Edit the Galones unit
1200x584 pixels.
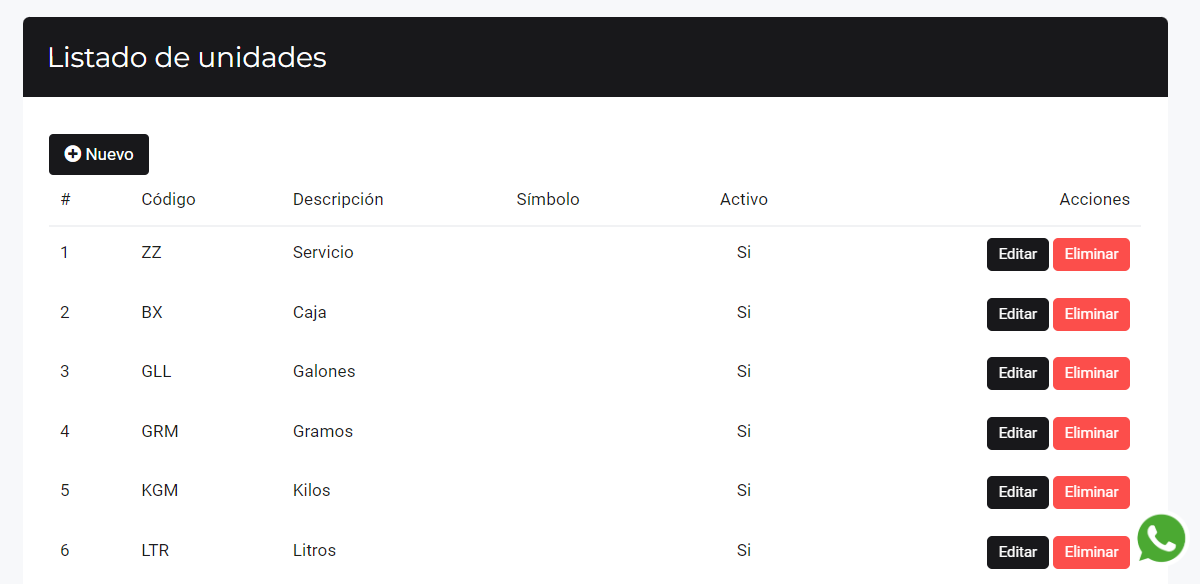(x=1017, y=373)
